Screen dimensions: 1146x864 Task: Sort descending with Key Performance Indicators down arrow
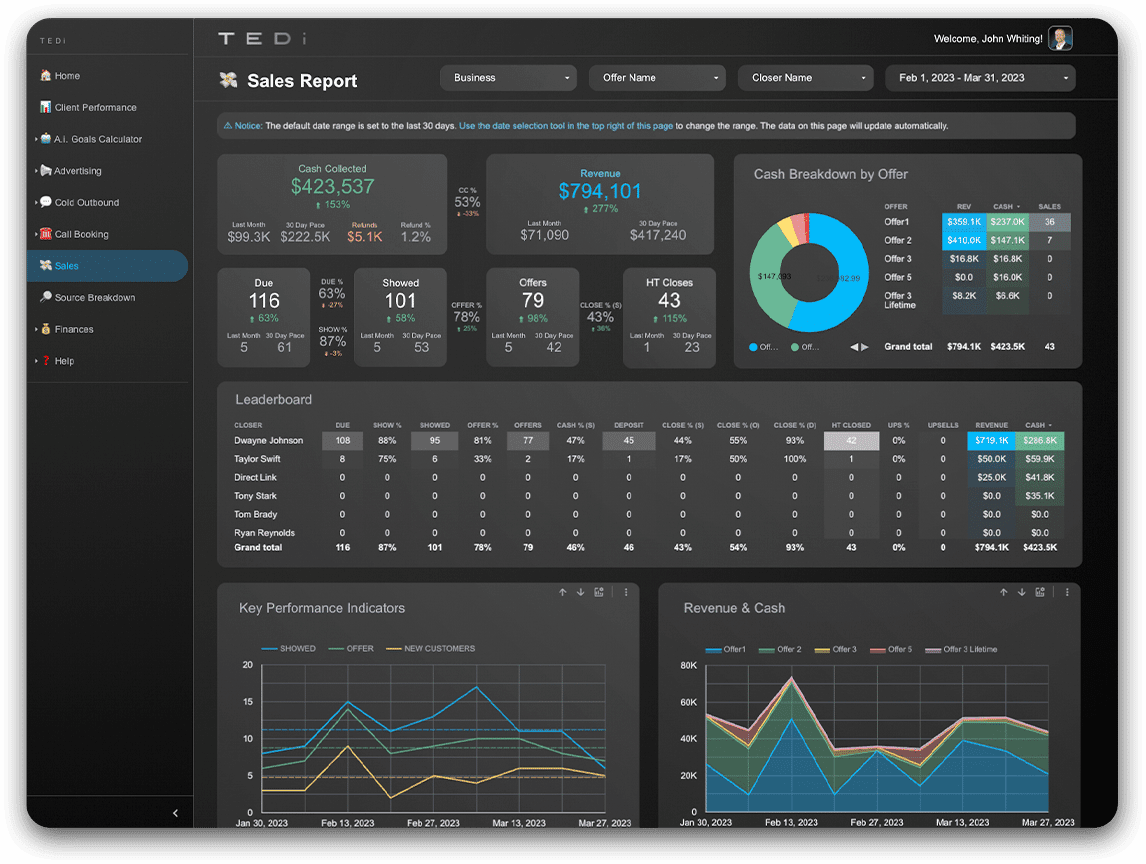click(580, 592)
